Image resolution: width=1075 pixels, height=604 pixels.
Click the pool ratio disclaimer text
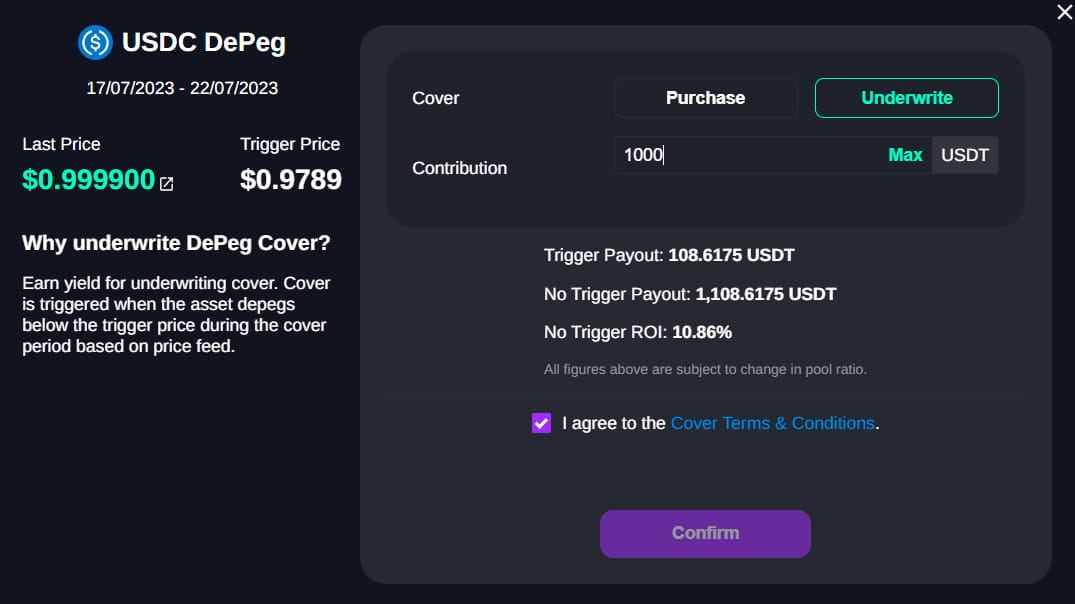pyautogui.click(x=705, y=370)
